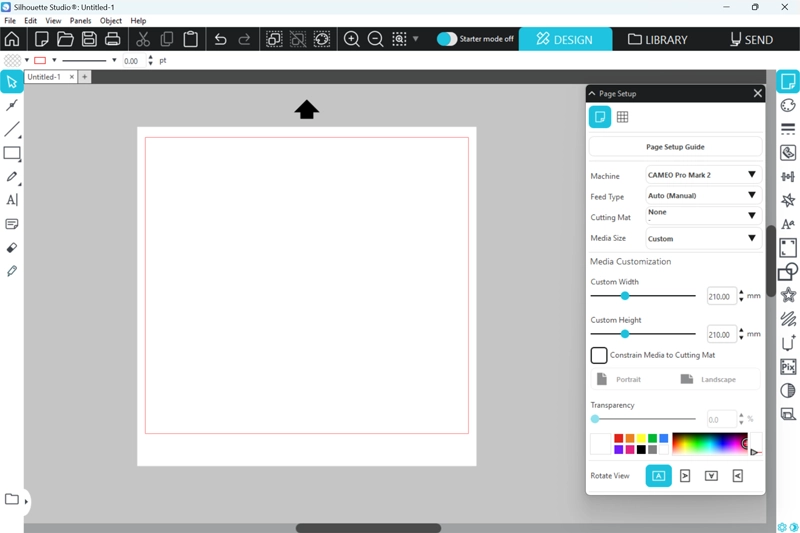The height and width of the screenshot is (533, 800).
Task: Expand the Feed Type dropdown
Action: (x=703, y=196)
